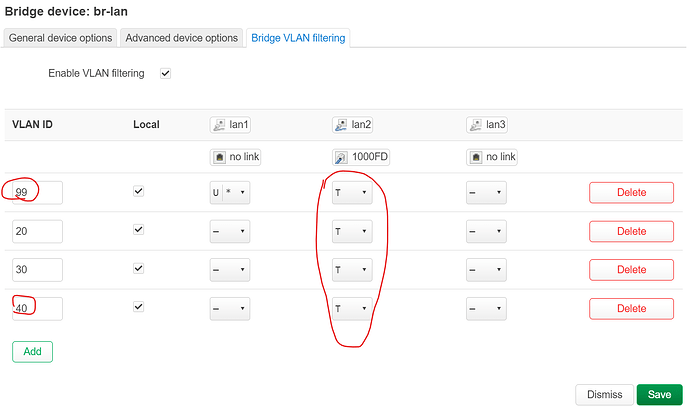Focus the VLAN ID field containing 20
This screenshot has height=407, width=690.
point(37,231)
